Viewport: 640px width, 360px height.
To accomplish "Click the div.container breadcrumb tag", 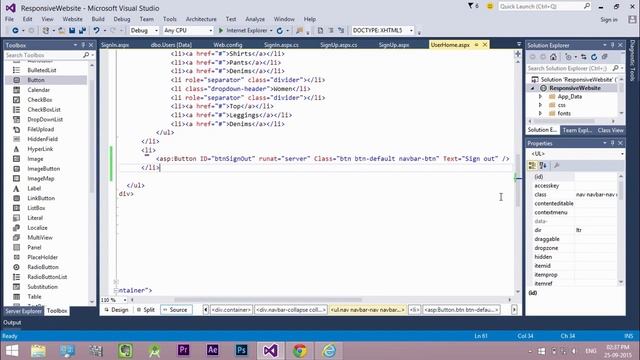I will pyautogui.click(x=231, y=310).
